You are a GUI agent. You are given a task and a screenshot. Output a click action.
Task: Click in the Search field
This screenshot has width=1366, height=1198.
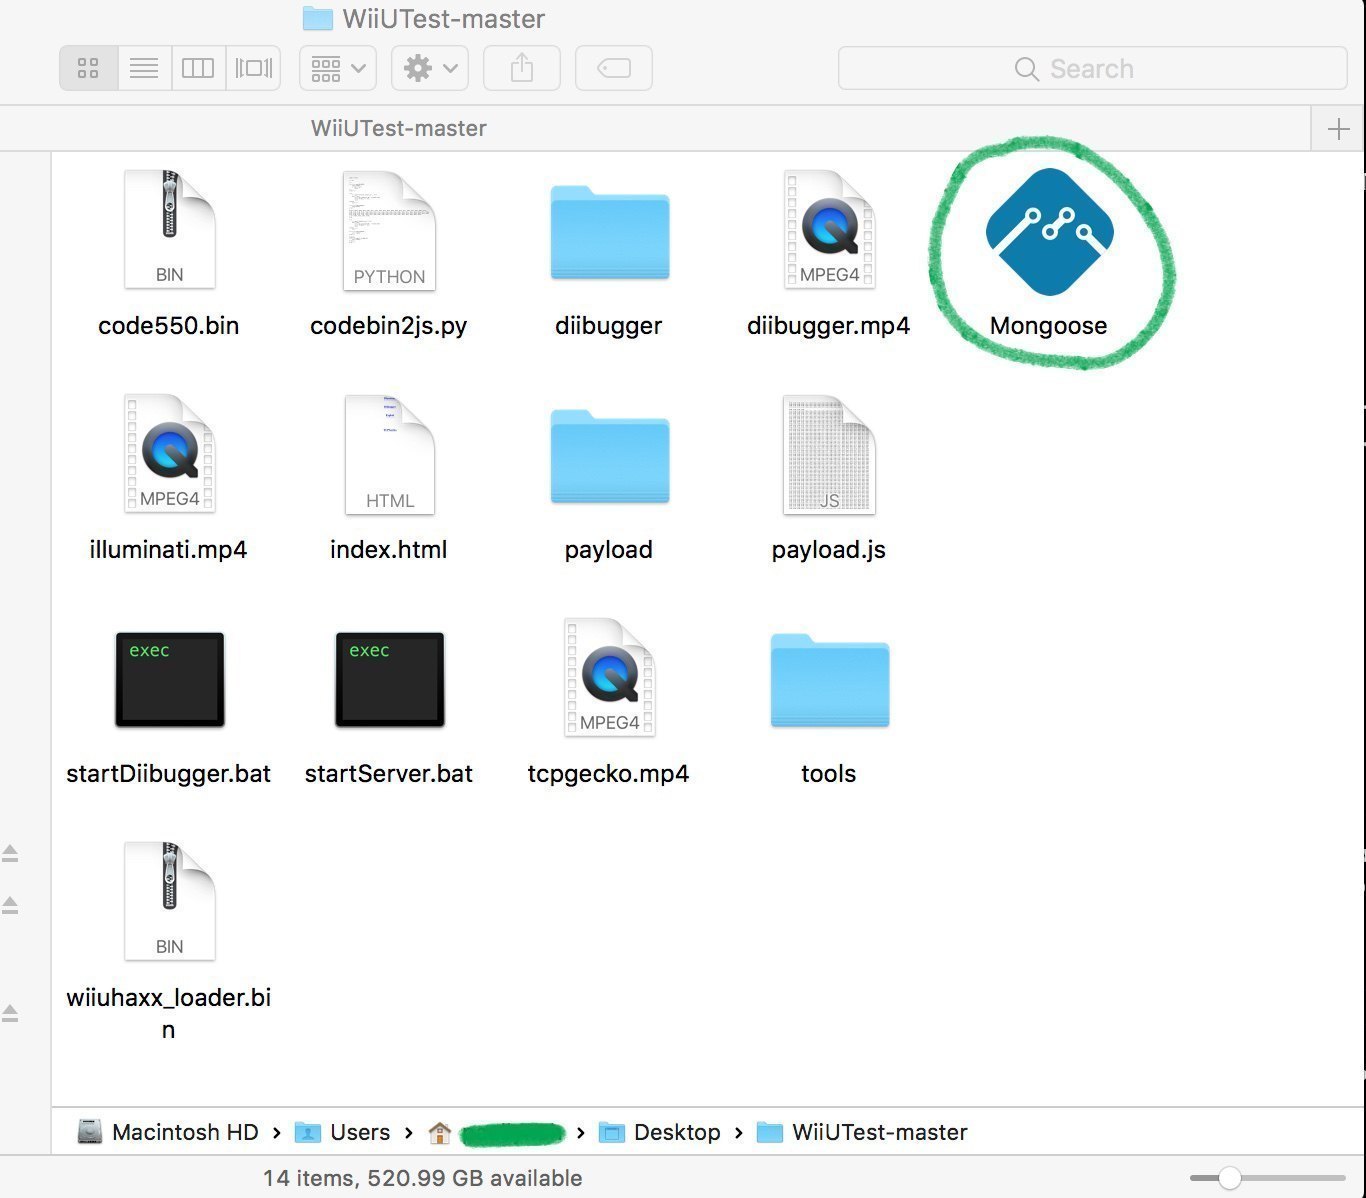(1092, 68)
